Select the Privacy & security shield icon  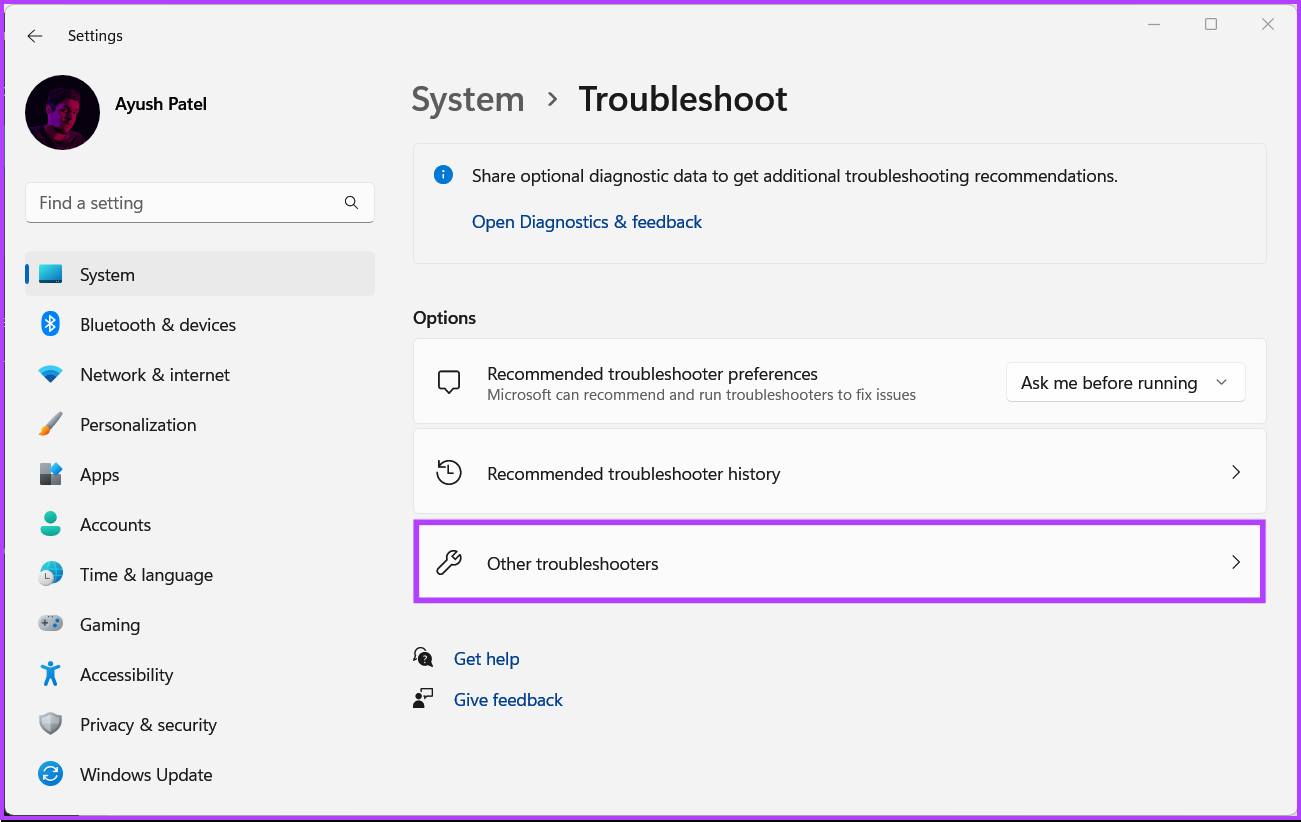click(x=50, y=724)
